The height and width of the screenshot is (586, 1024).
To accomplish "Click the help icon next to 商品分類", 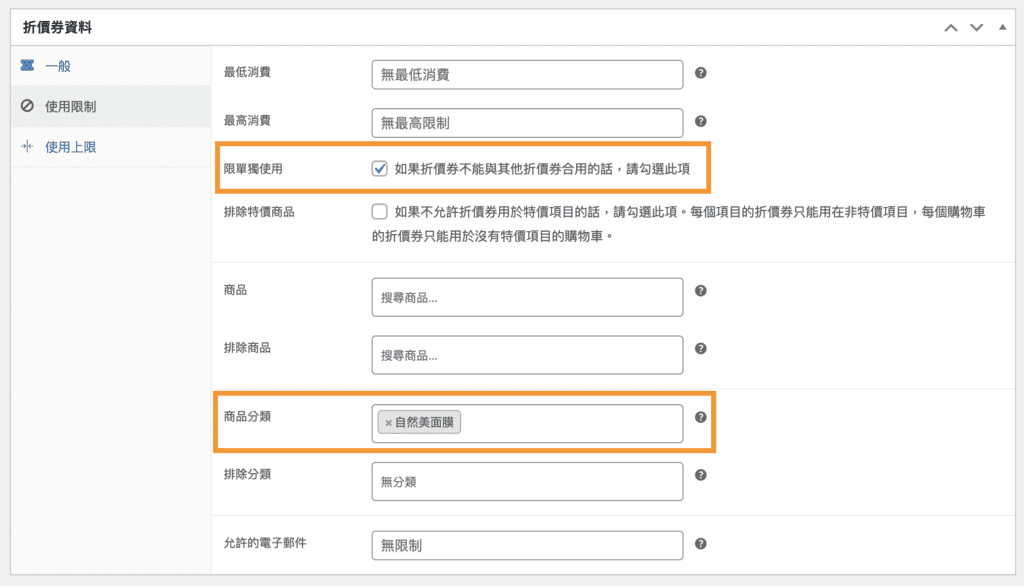I will click(x=701, y=416).
